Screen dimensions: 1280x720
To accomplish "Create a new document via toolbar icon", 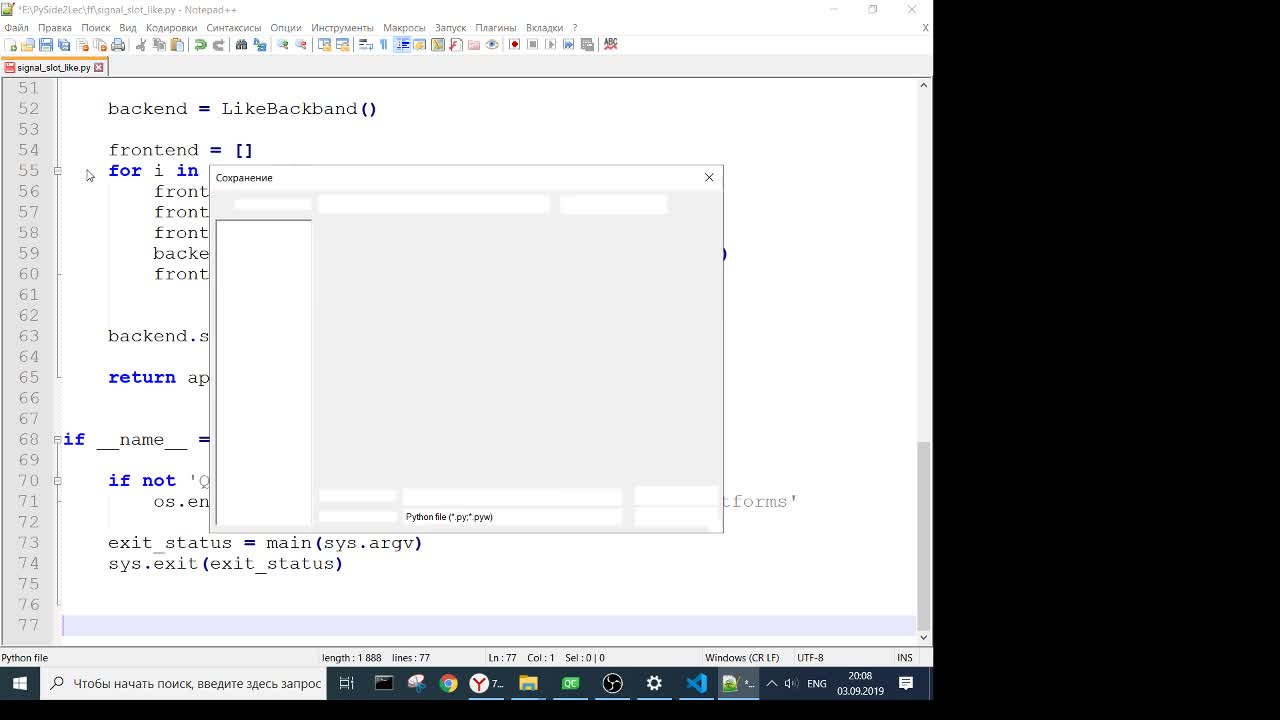I will 11,44.
